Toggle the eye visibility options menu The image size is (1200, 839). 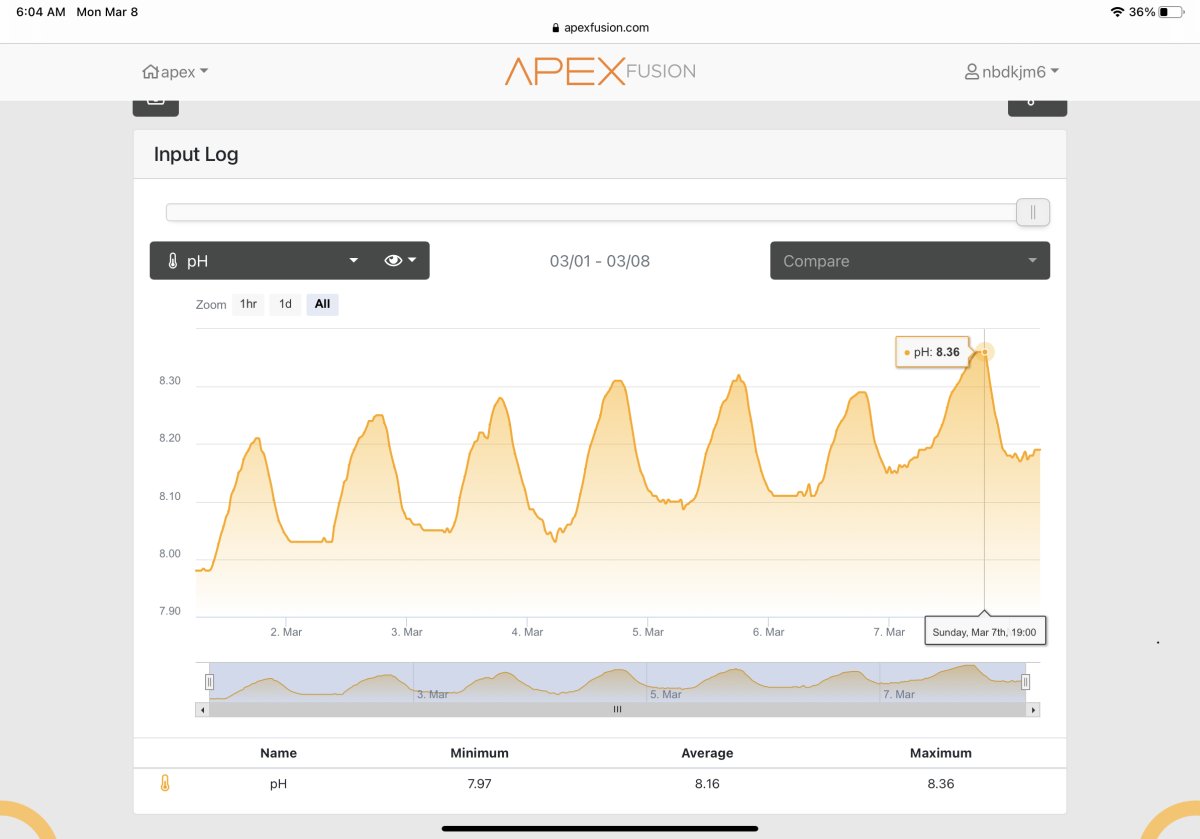tap(400, 261)
